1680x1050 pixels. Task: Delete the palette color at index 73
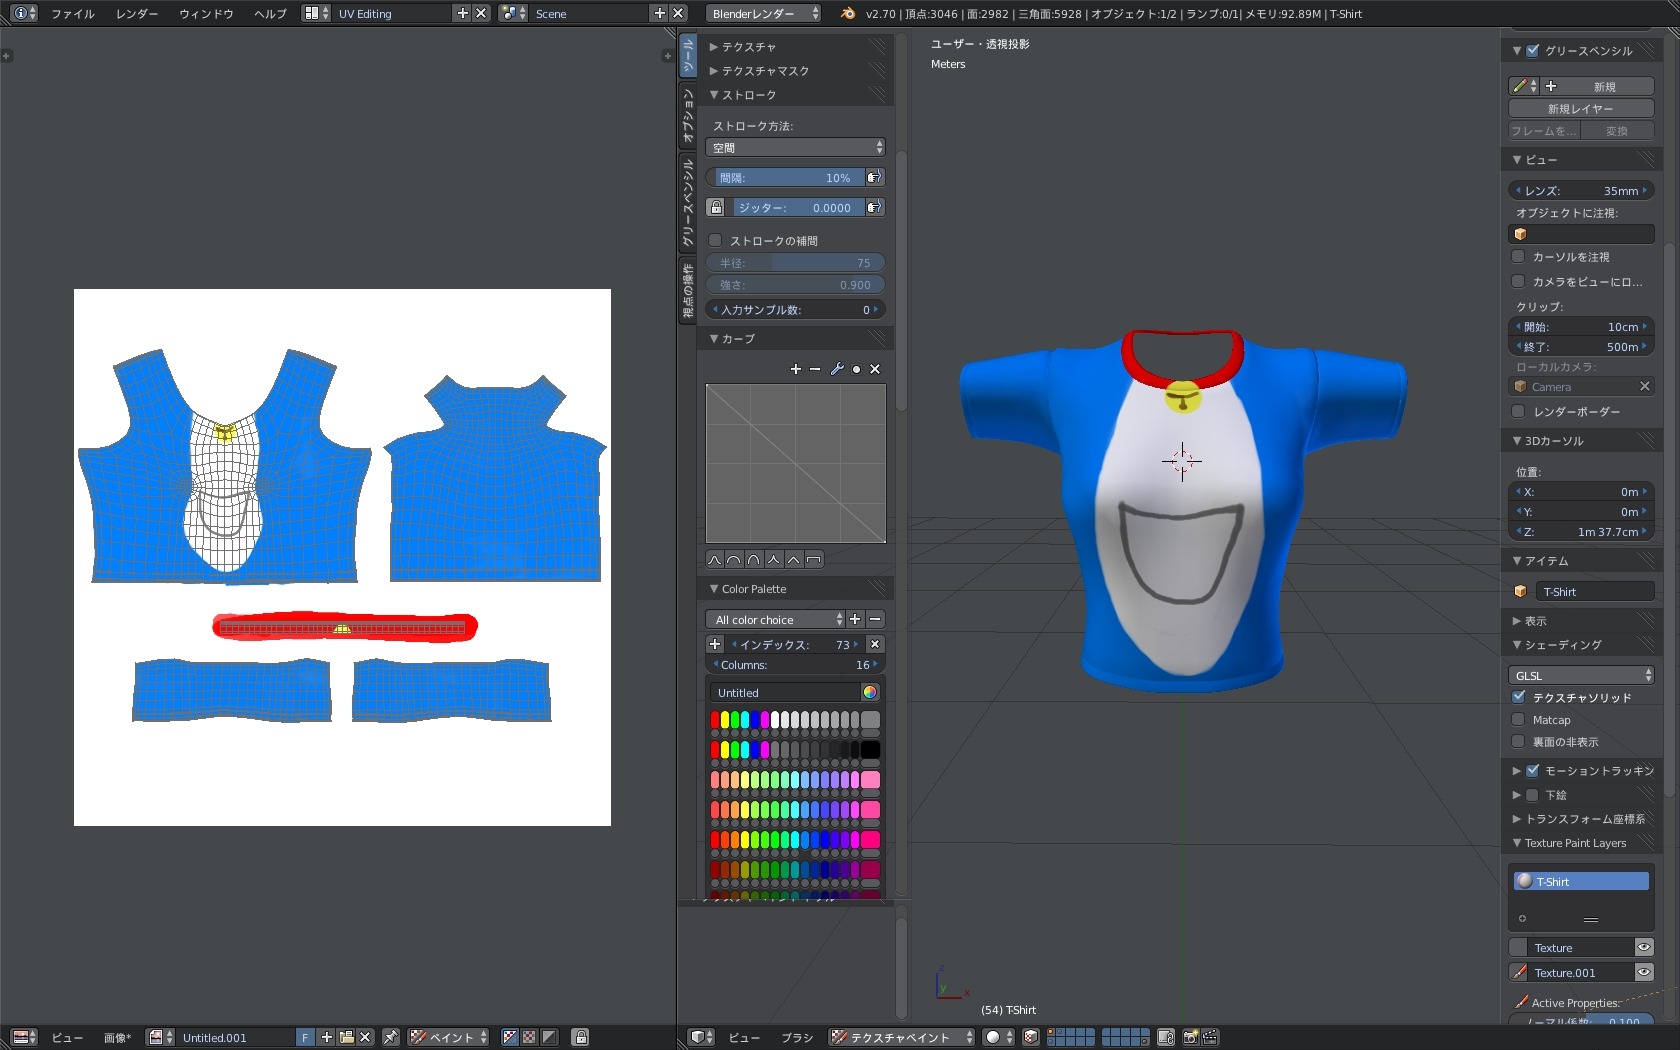(x=875, y=645)
